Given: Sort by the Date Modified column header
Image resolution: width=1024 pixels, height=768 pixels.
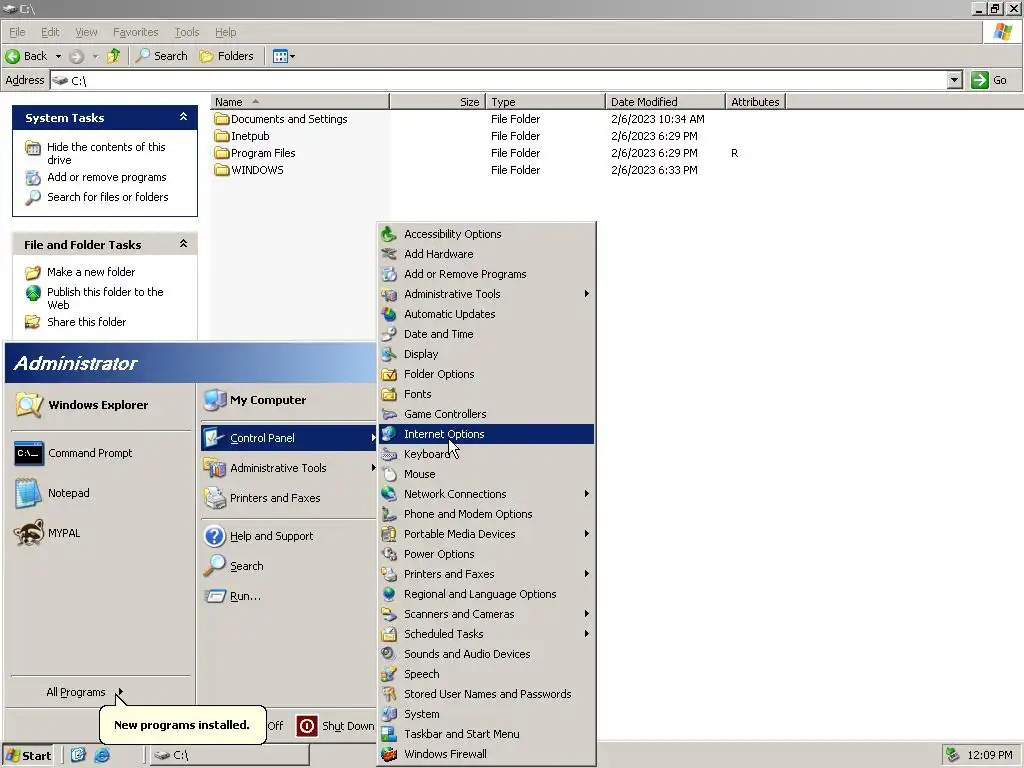Looking at the screenshot, I should 665,102.
